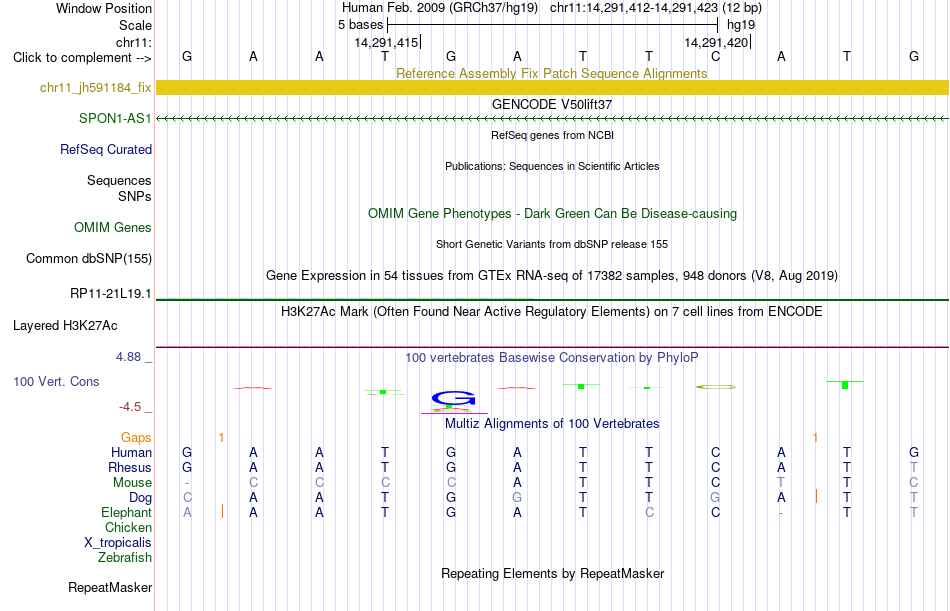Select the 'Elephant' species label
The width and height of the screenshot is (950, 611).
point(127,513)
